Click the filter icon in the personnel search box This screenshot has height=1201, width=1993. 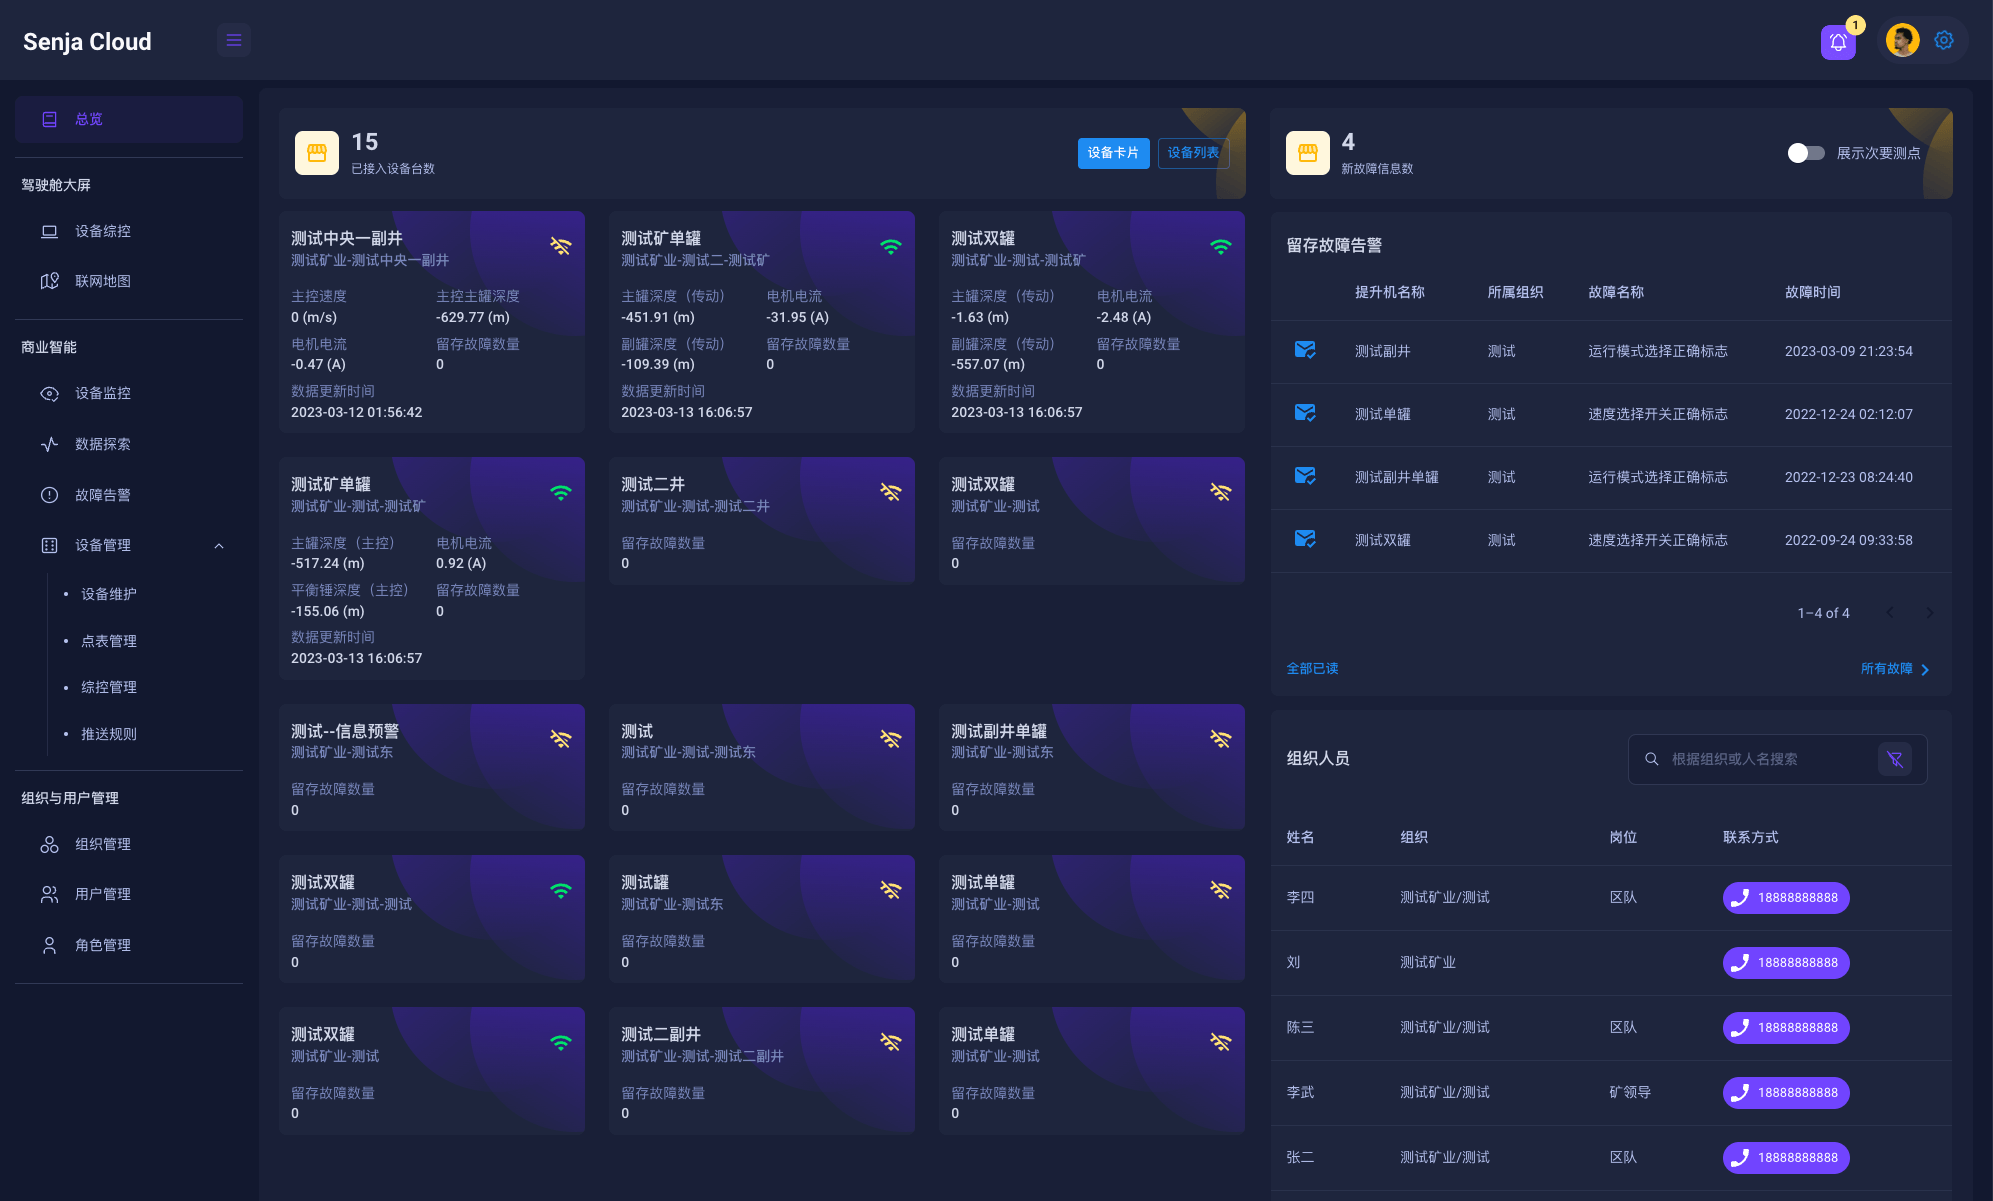pyautogui.click(x=1894, y=759)
